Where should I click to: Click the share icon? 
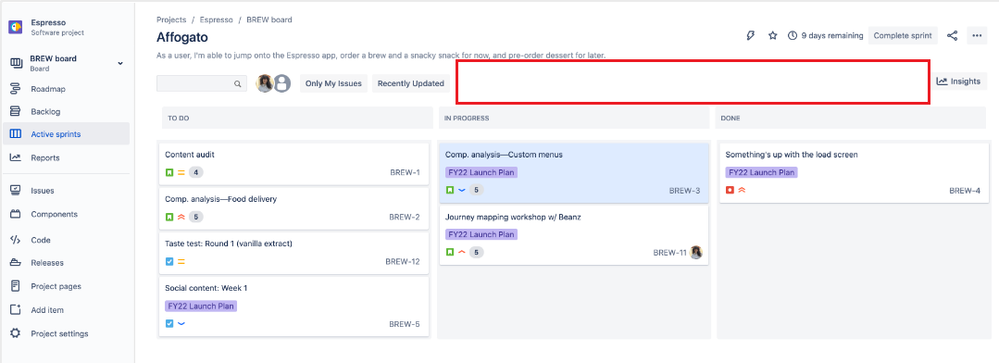pos(952,36)
